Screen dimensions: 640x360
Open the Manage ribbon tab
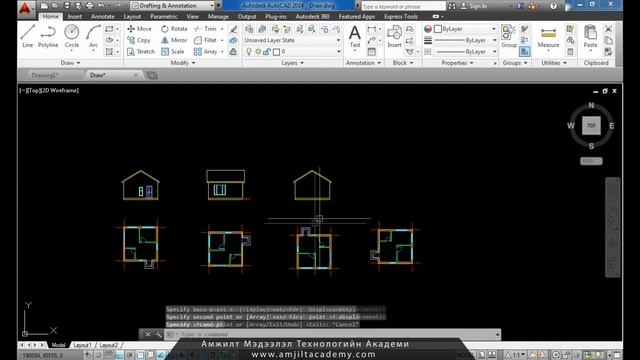(x=218, y=17)
